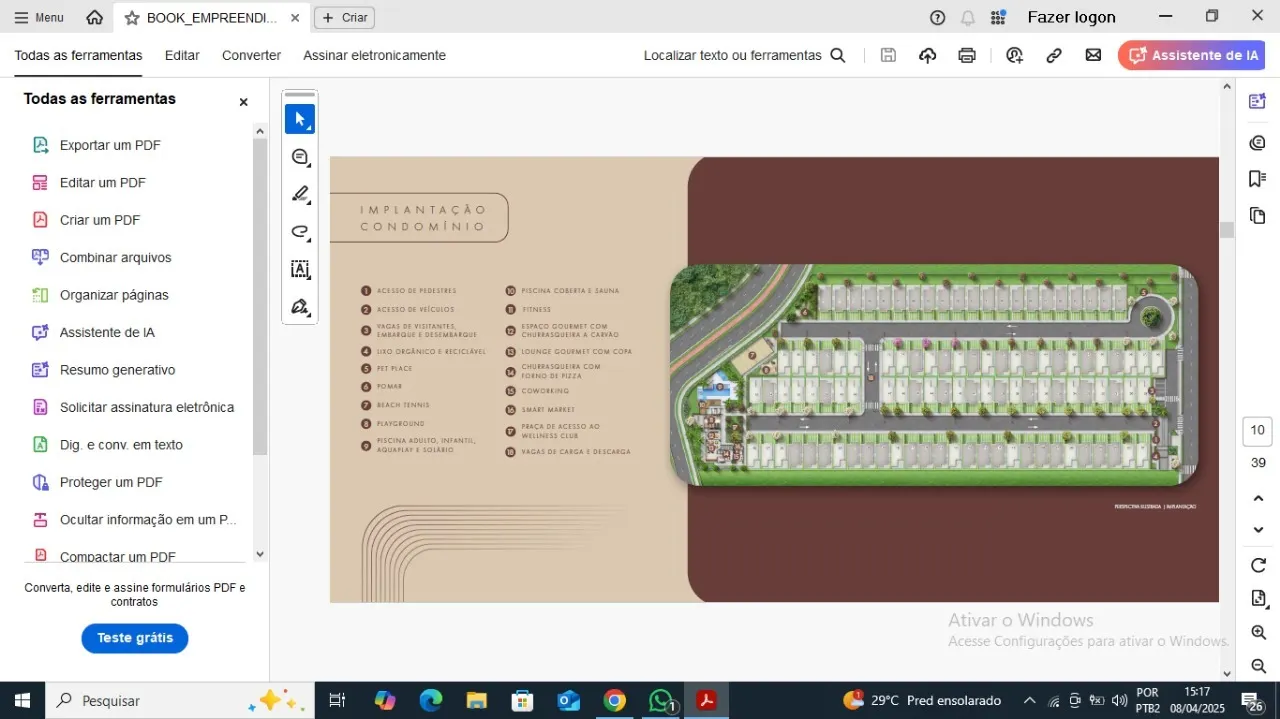Open the Editar tab
Screen dimensions: 1280x719
(x=182, y=55)
